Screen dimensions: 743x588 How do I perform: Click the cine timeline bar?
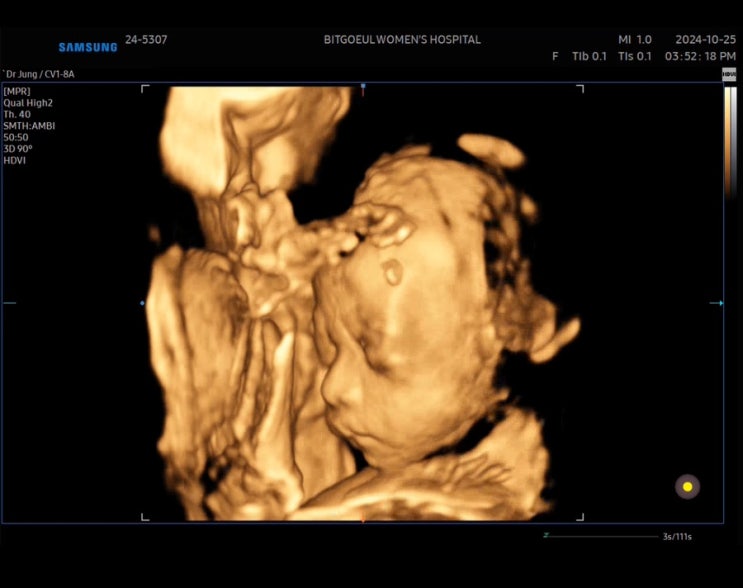[x=601, y=537]
